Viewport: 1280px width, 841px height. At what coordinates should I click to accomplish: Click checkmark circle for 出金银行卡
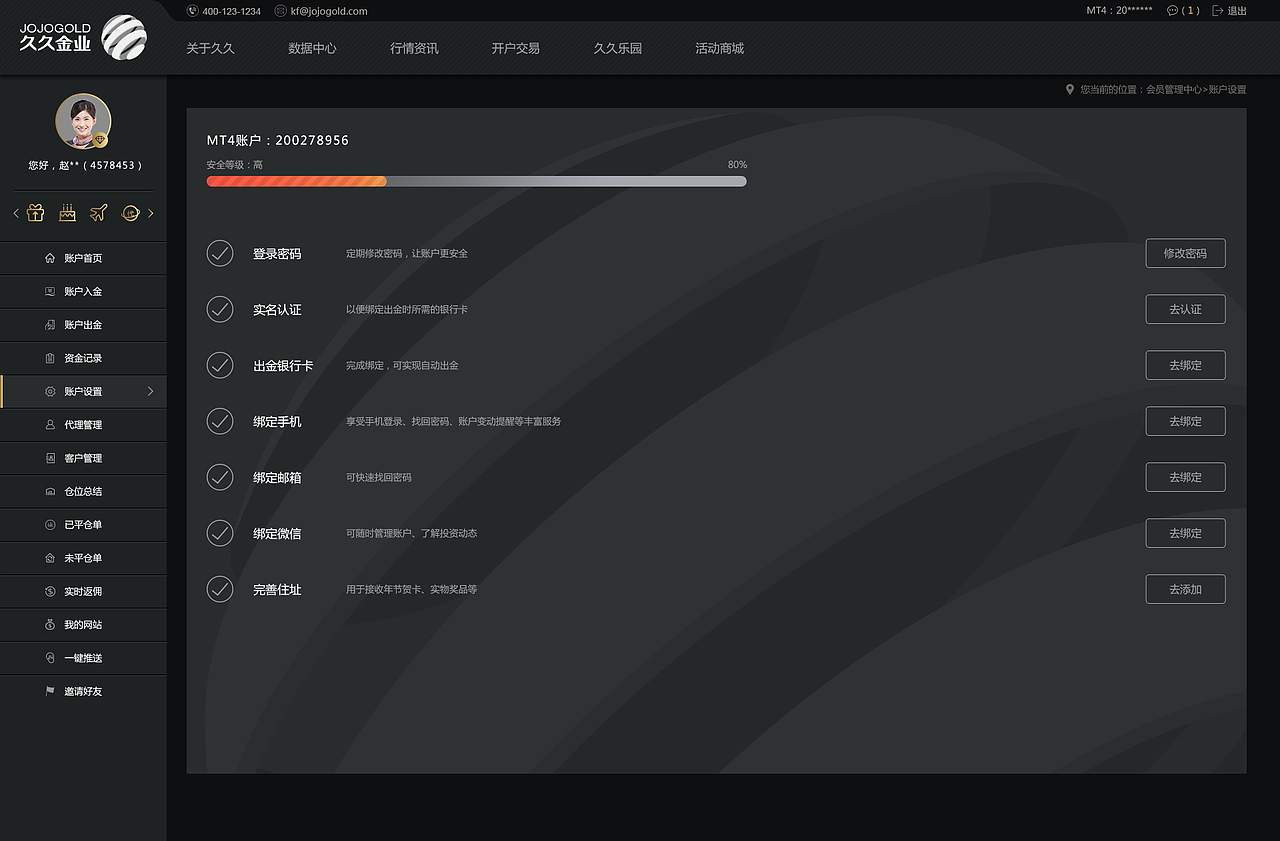click(x=220, y=365)
